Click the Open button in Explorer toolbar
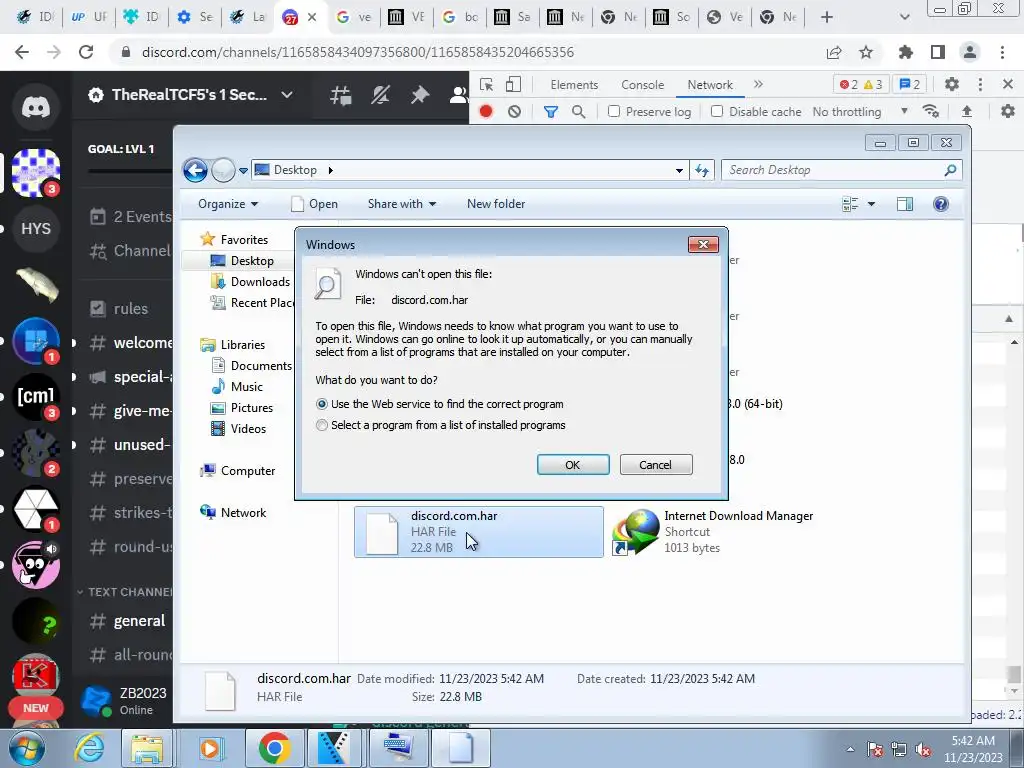This screenshot has width=1024, height=768. (314, 204)
